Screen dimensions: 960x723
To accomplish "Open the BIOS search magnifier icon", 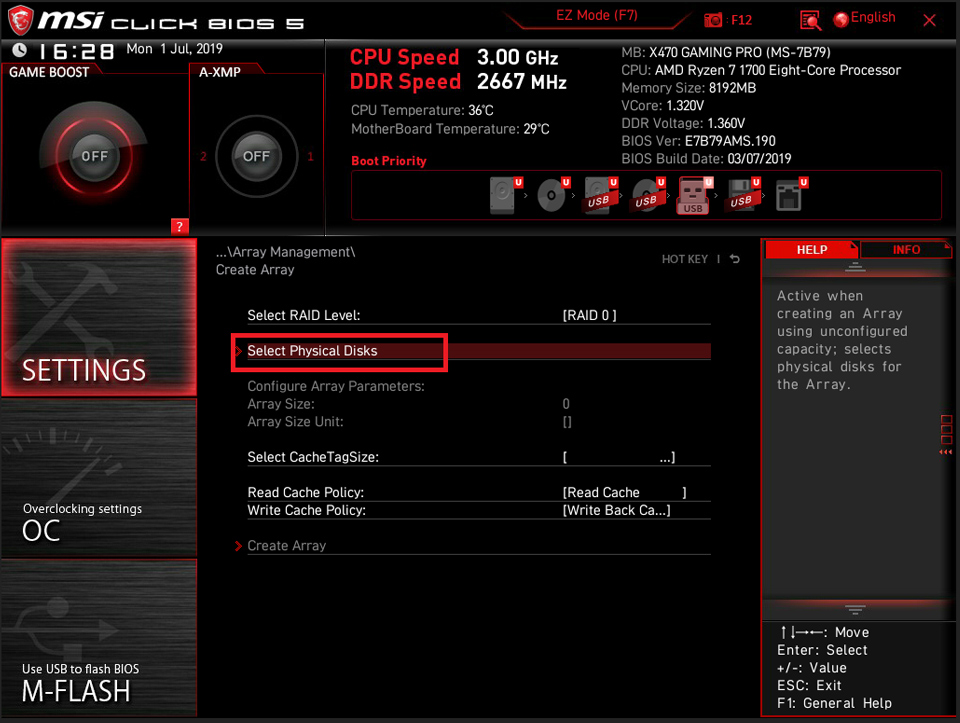I will [810, 20].
